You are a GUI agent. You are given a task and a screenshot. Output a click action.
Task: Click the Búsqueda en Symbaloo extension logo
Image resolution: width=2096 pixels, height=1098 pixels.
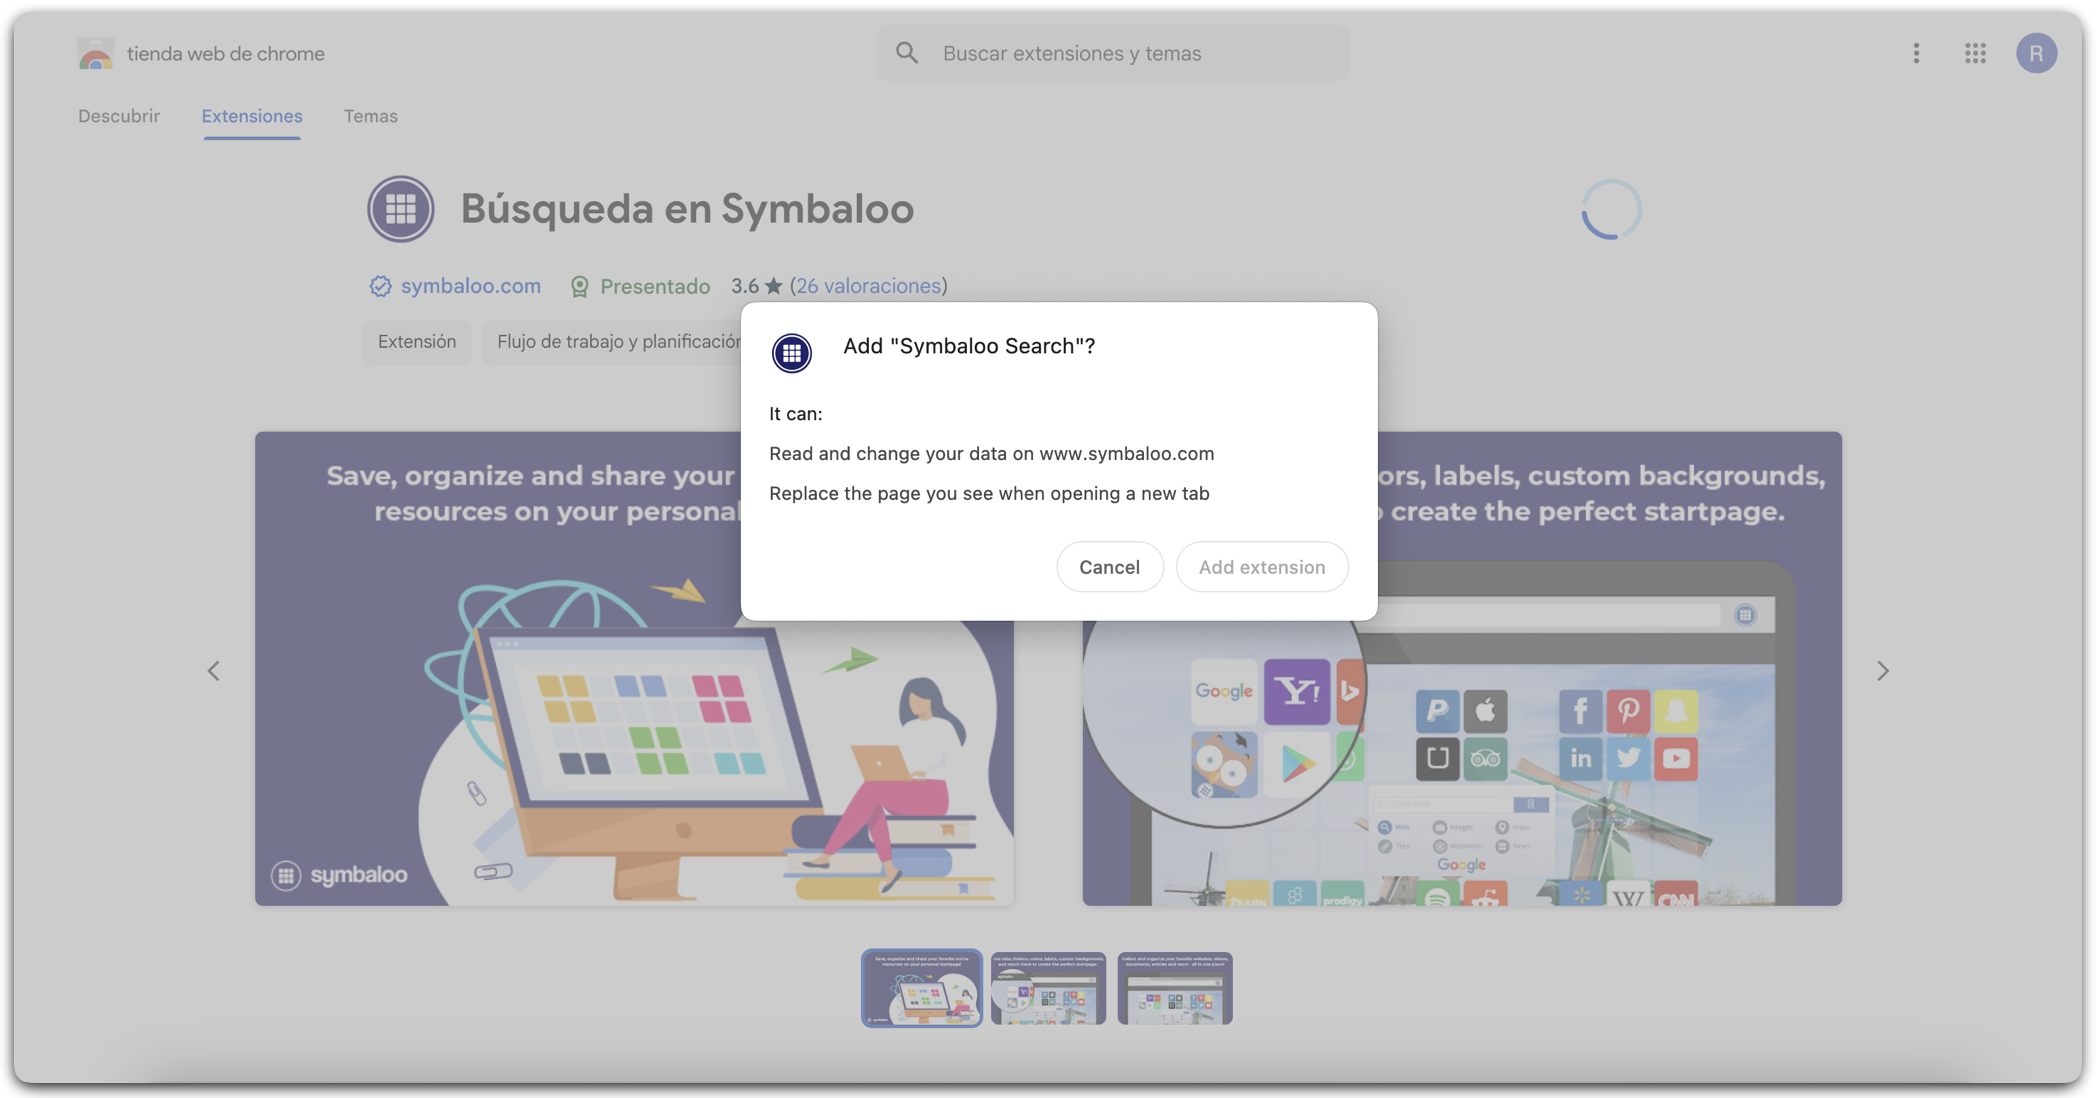400,209
